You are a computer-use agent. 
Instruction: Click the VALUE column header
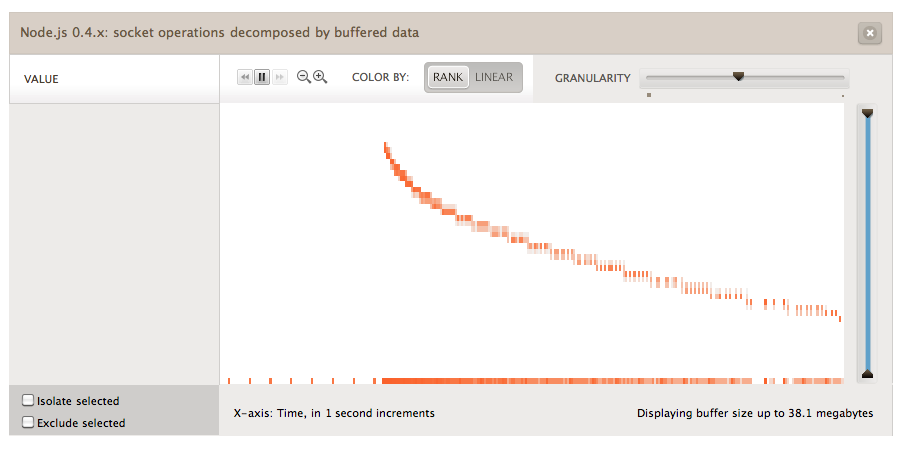coord(42,80)
